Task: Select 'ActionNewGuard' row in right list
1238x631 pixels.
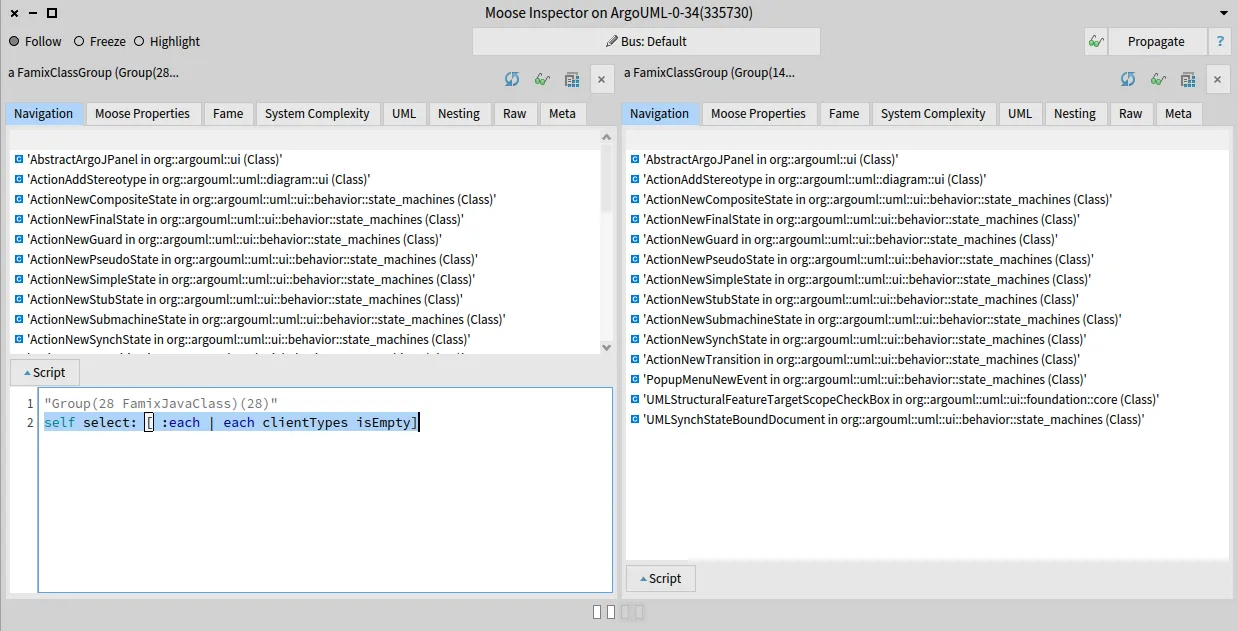Action: (926, 239)
